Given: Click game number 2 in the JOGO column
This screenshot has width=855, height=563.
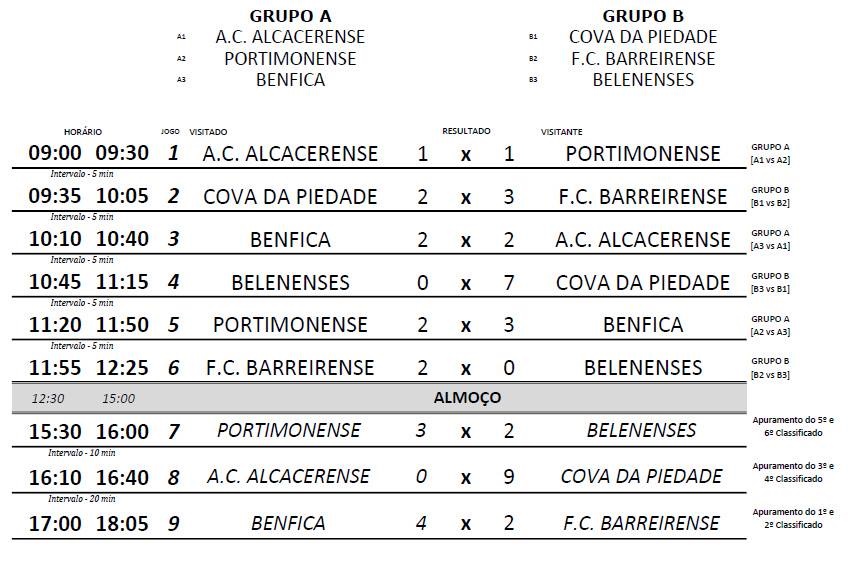Looking at the screenshot, I should [x=173, y=197].
